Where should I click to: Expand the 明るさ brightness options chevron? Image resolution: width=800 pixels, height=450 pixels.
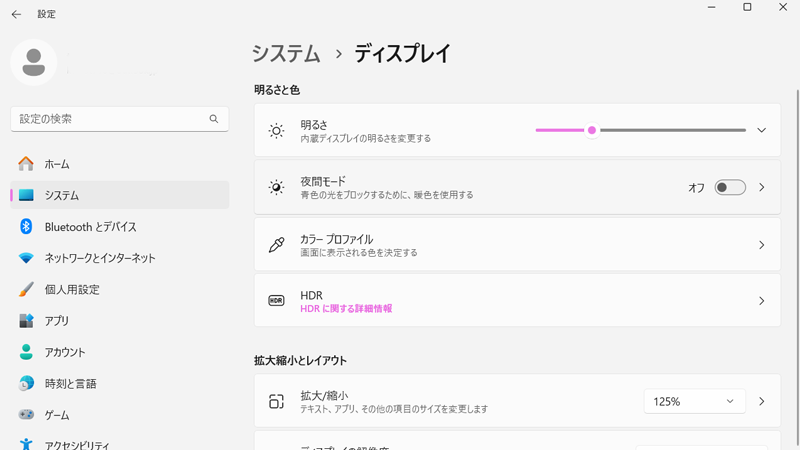(x=761, y=131)
